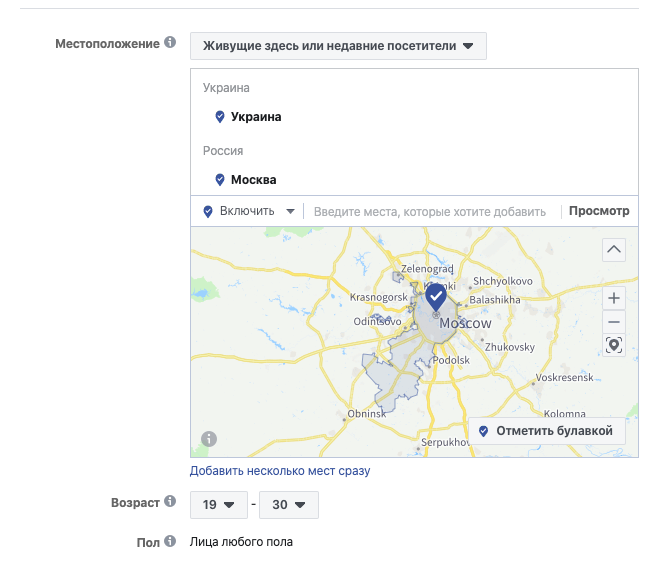Screen dimensions: 659x568
Task: Collapse the map with the chevron button
Action: pos(614,249)
